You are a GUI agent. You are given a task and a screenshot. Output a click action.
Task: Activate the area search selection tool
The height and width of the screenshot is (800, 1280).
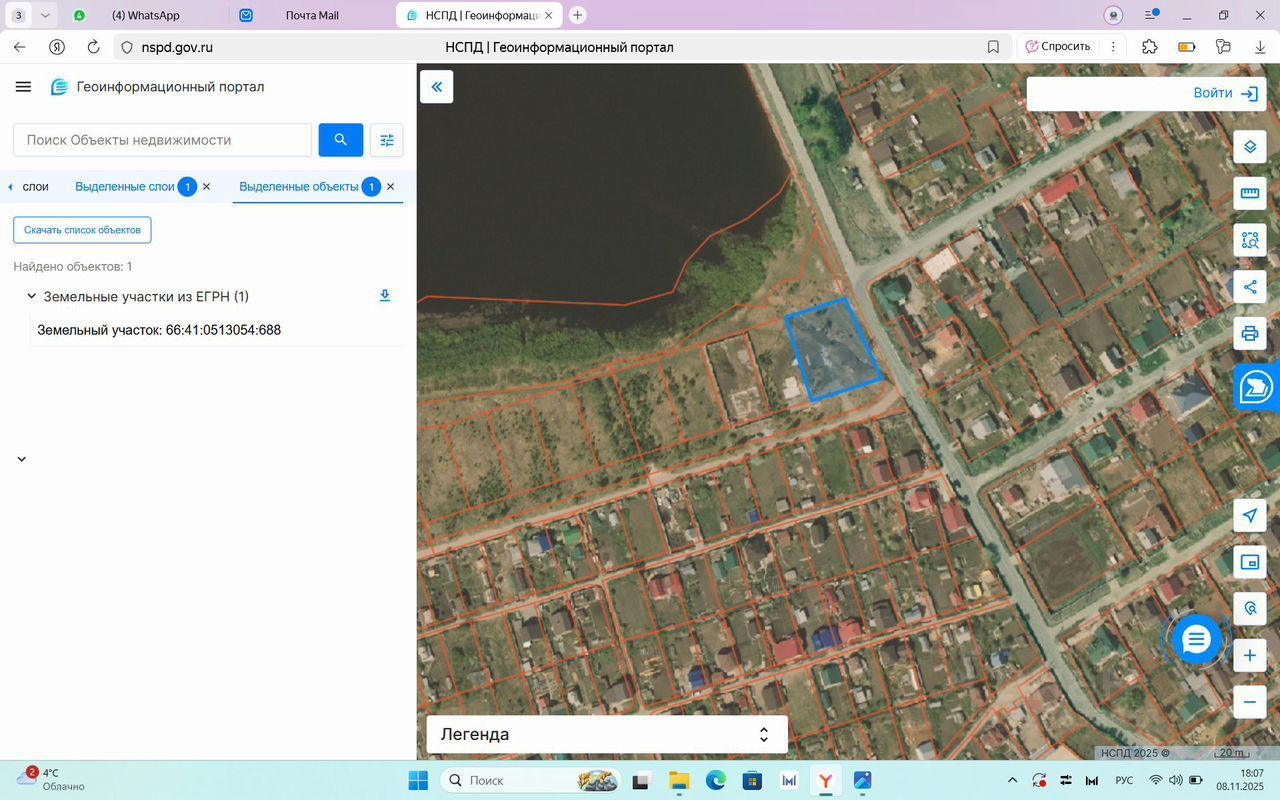coord(1250,240)
